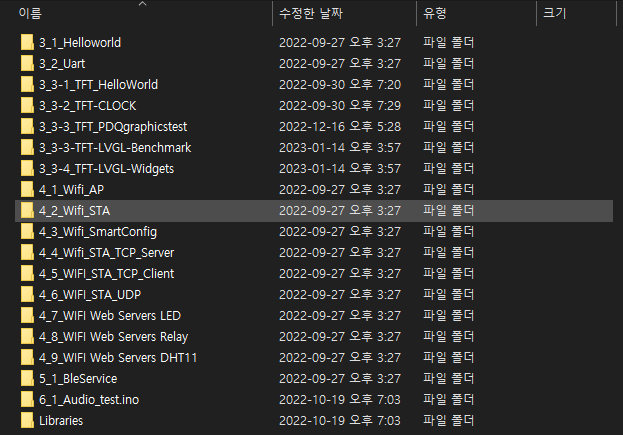
Task: Select the 3_3-4_TFT-LVGL-Widgets name
Action: 106,169
